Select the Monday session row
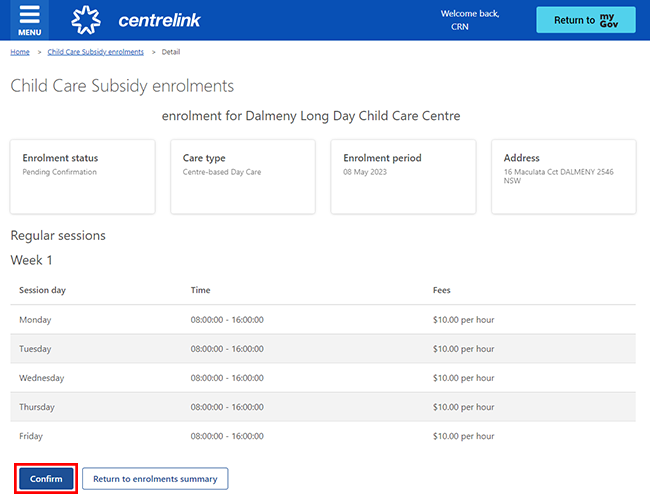 click(322, 320)
